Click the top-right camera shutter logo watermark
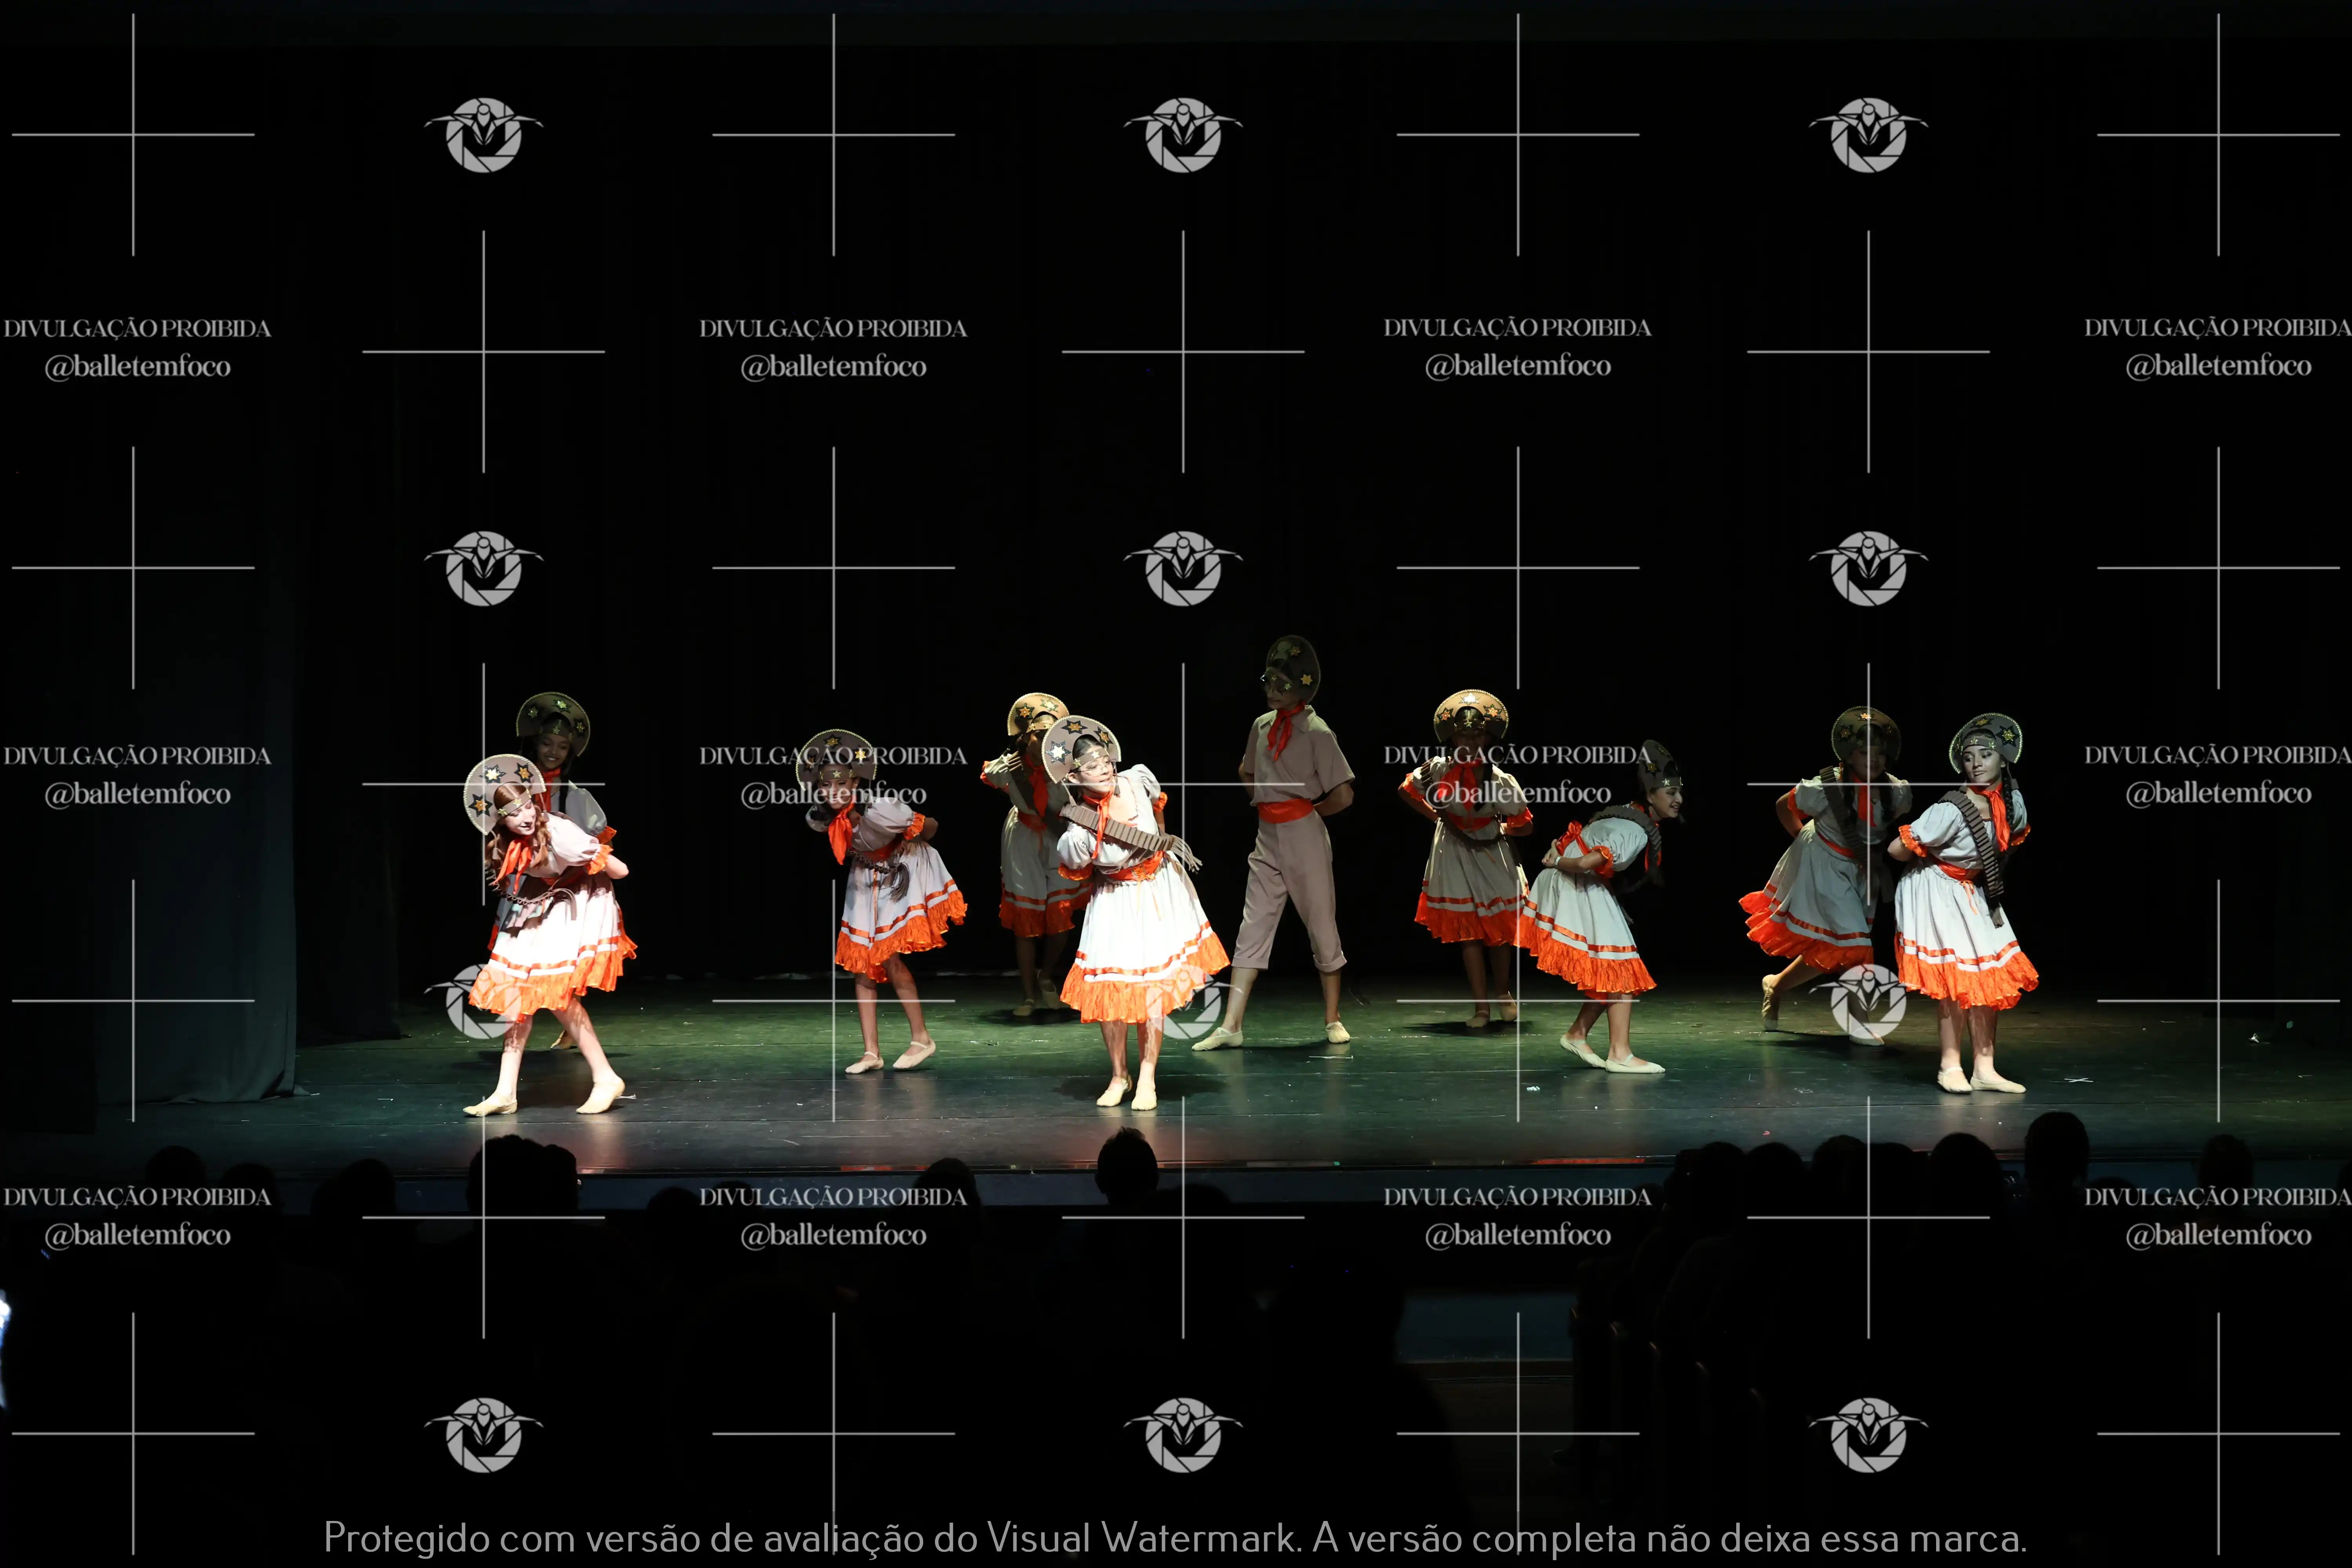2352x1568 pixels. 1868,135
